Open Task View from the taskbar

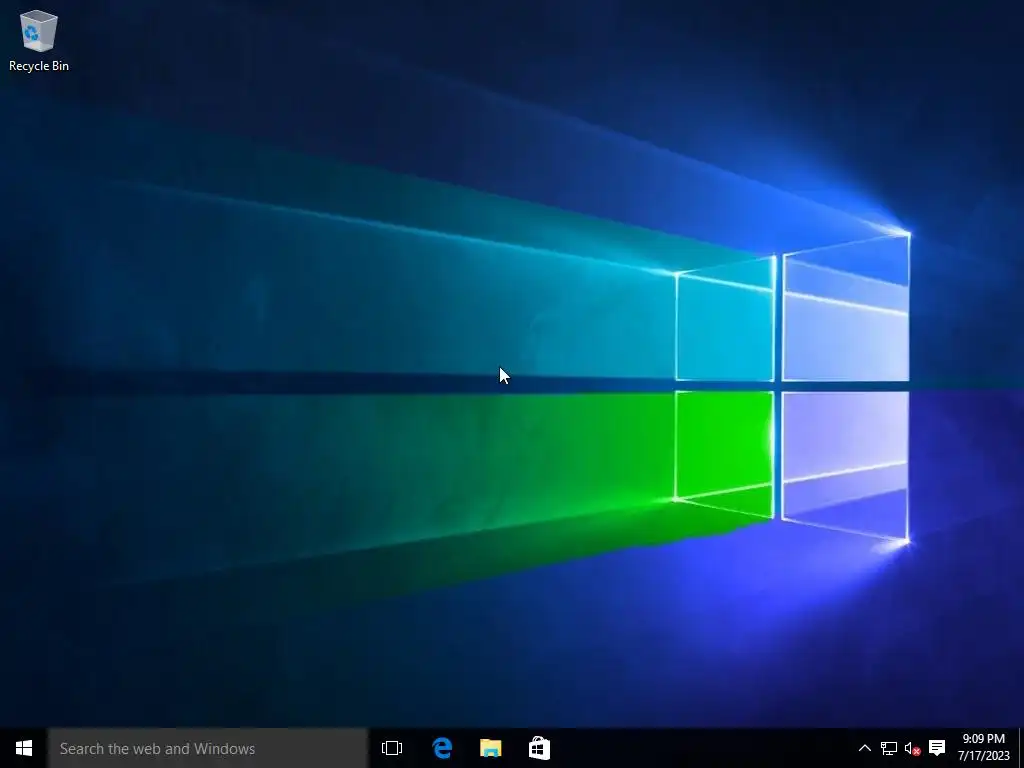click(392, 748)
